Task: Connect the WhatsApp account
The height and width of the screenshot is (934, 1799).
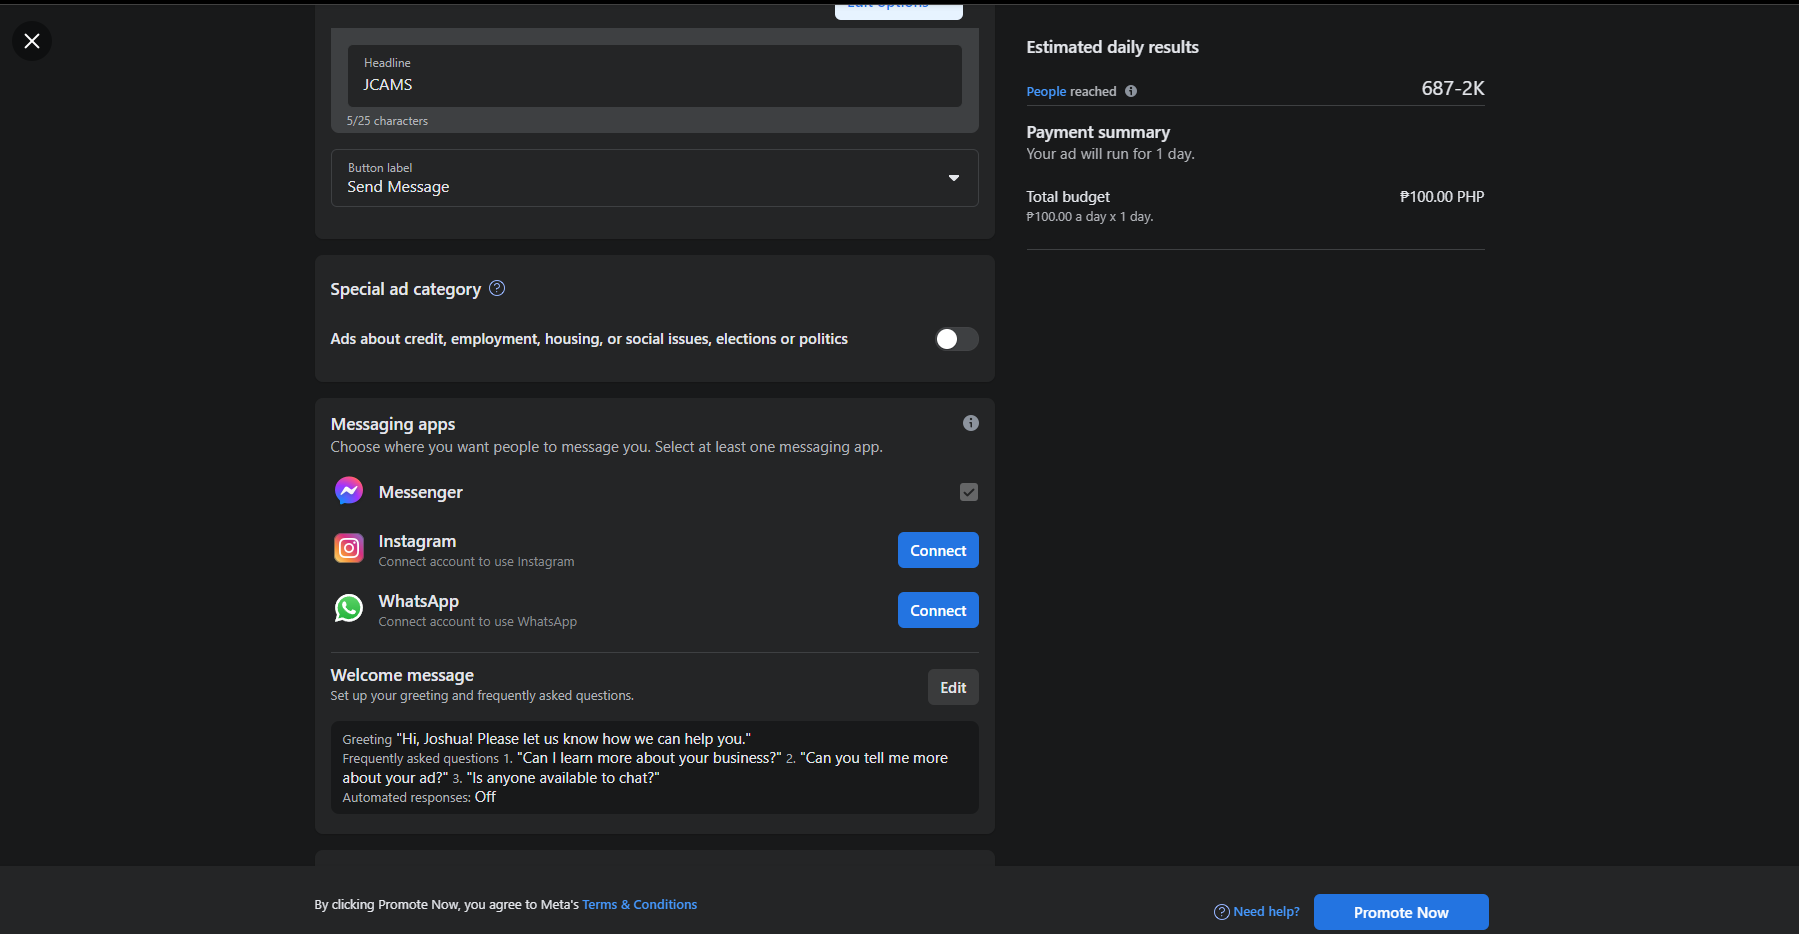Action: [938, 610]
